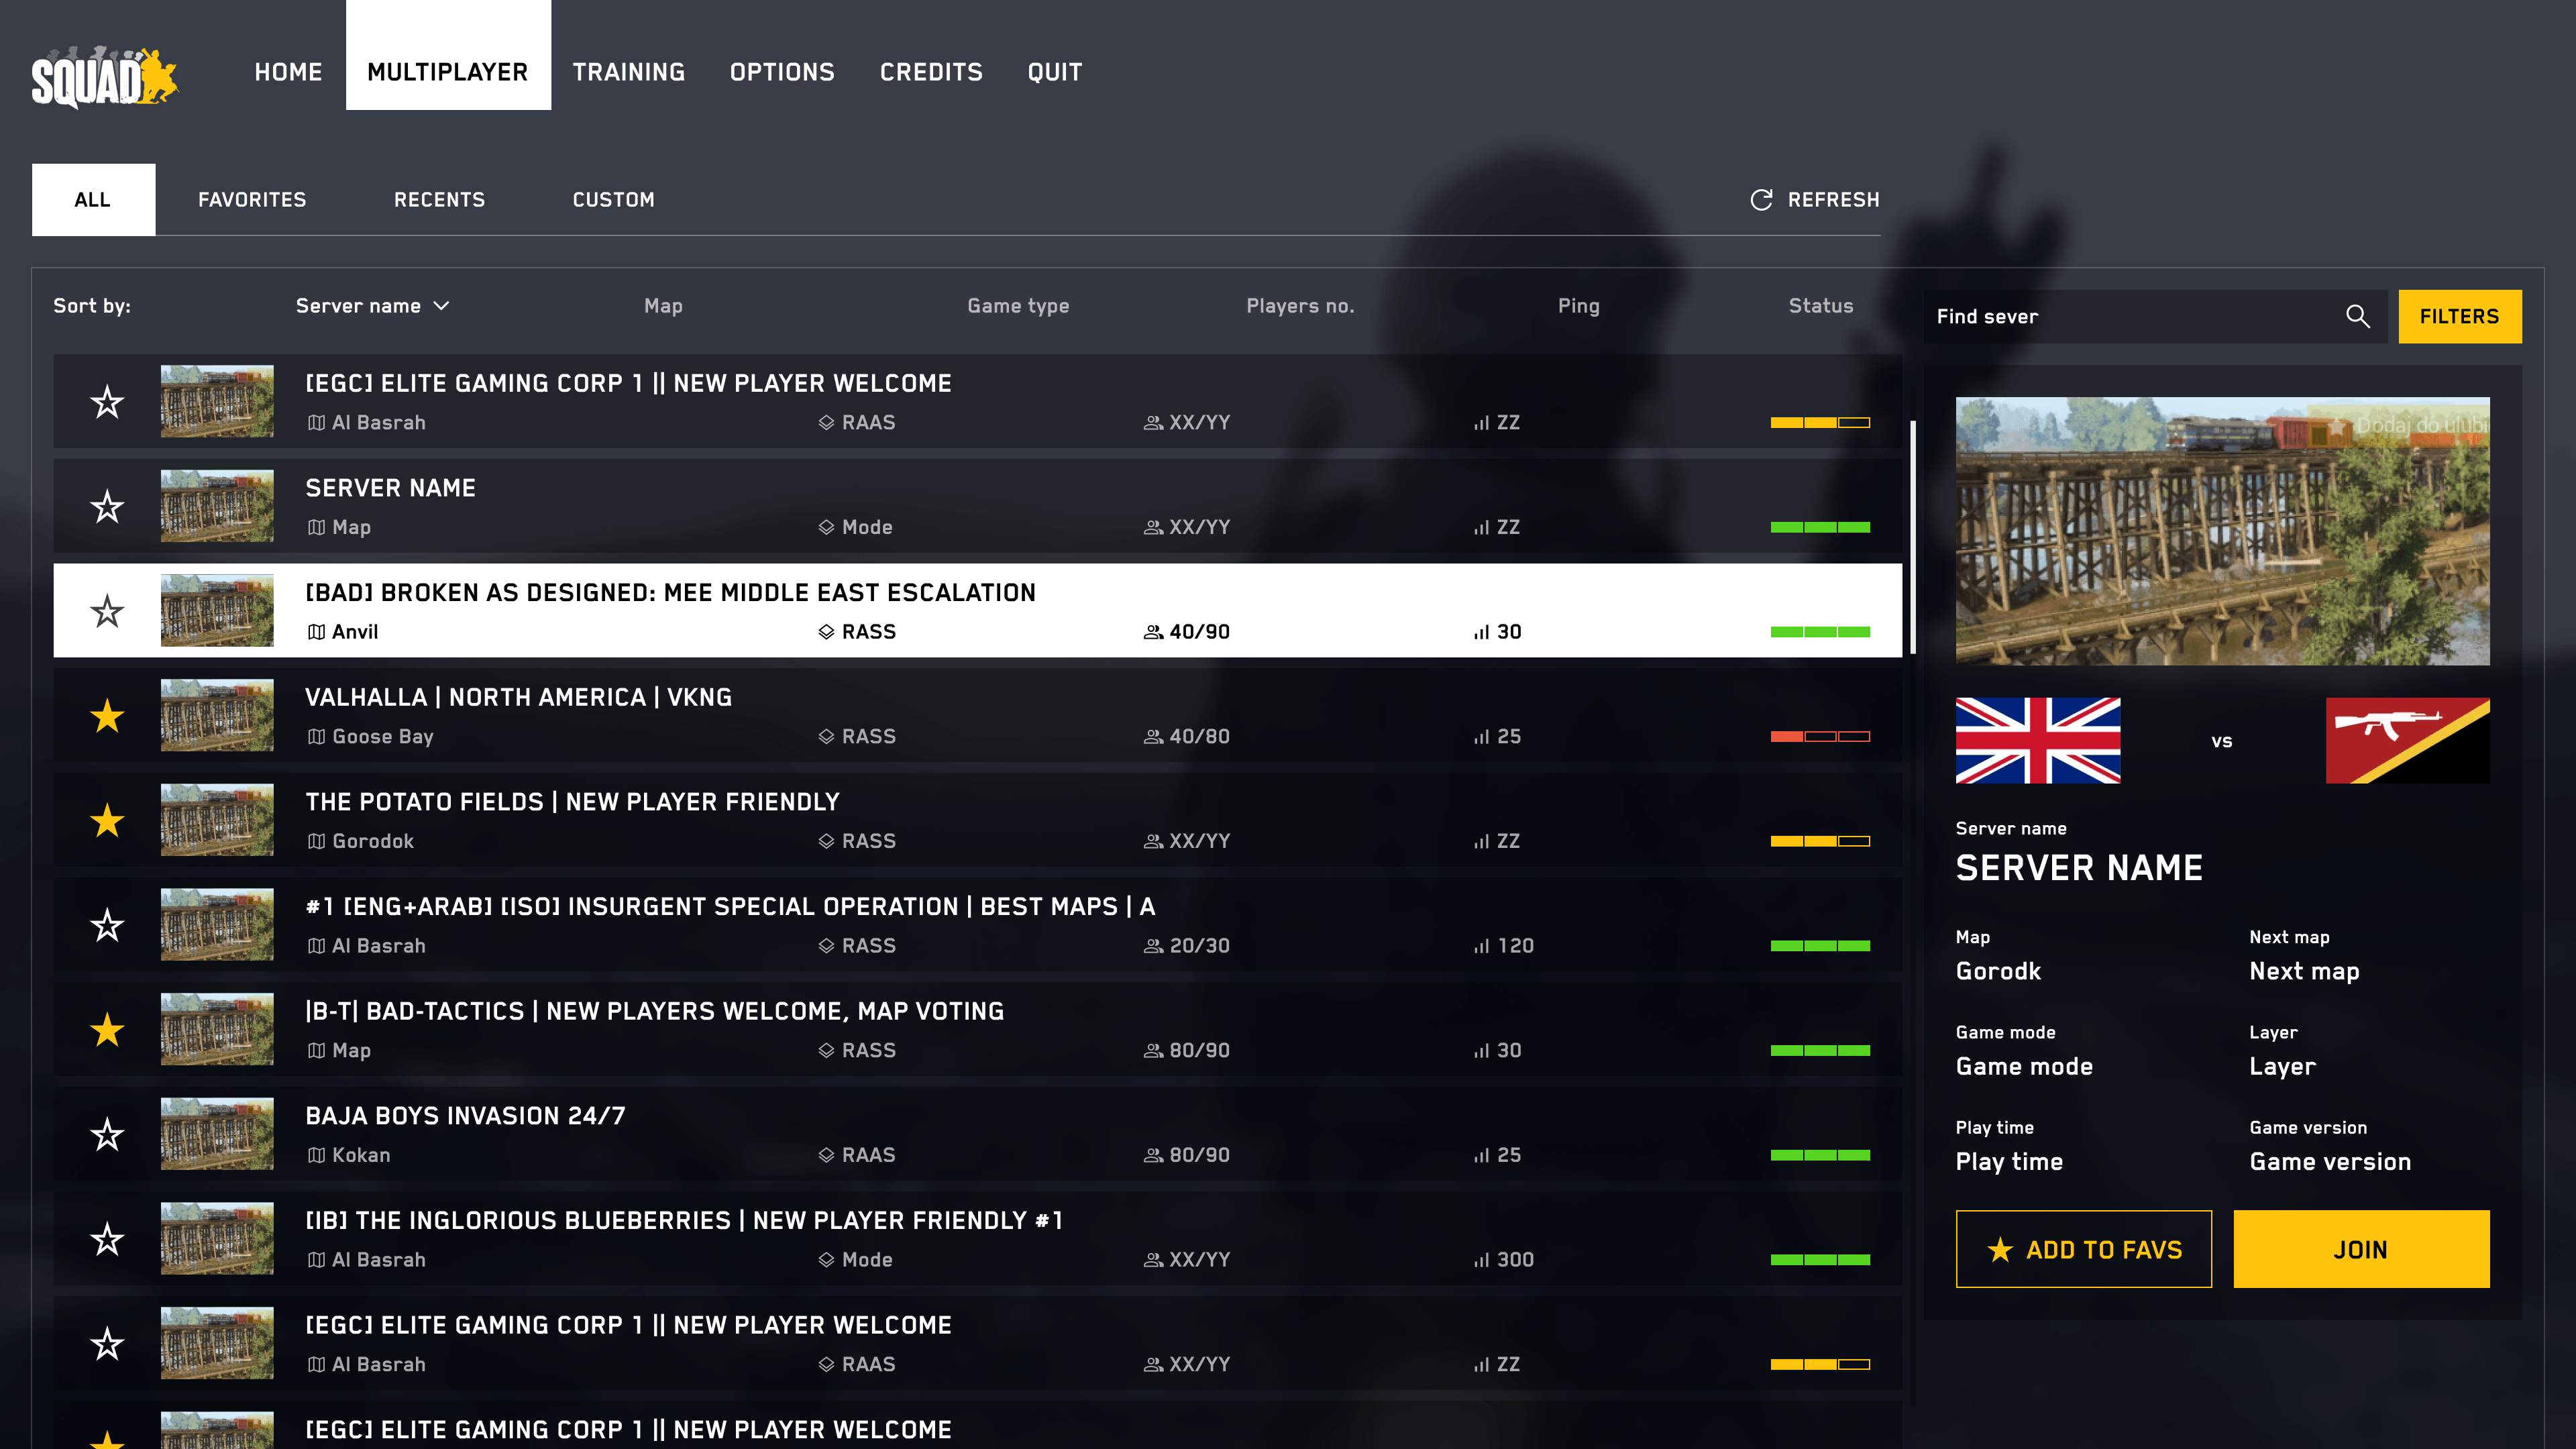Click the game mode icon in the BAJA BOYS row
The height and width of the screenshot is (1449, 2576).
pos(826,1155)
